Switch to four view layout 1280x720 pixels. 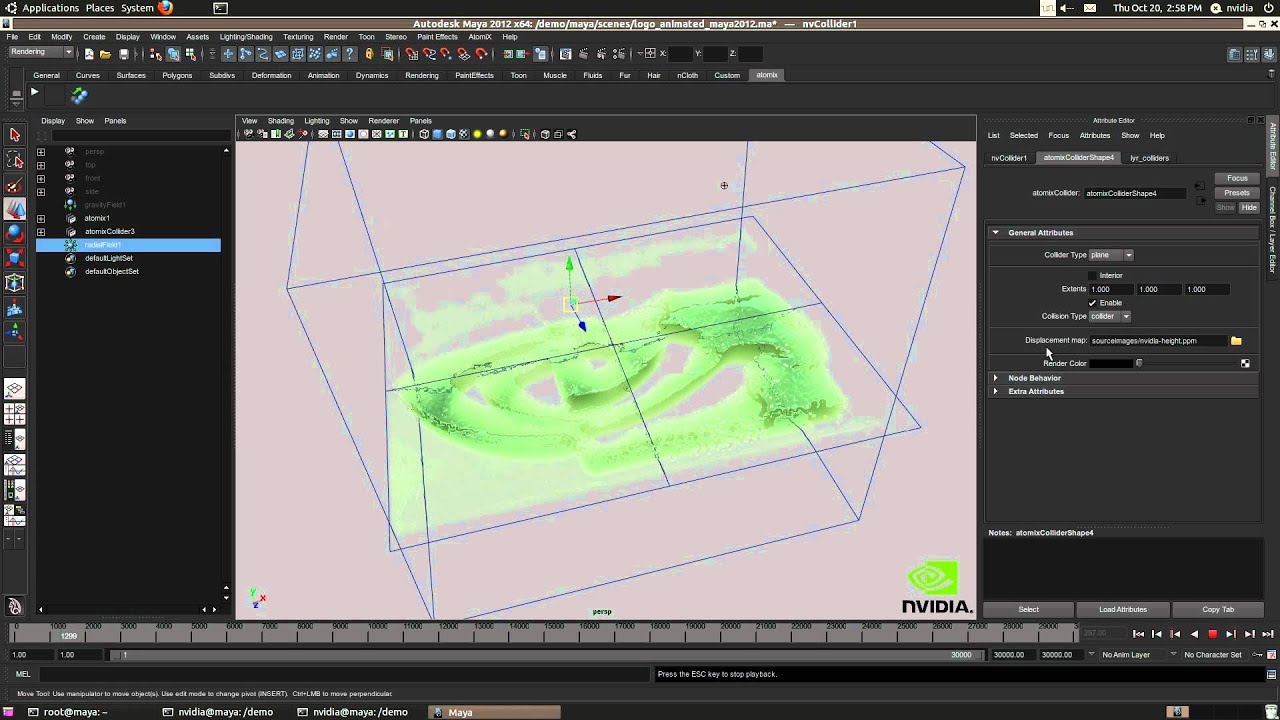click(15, 414)
